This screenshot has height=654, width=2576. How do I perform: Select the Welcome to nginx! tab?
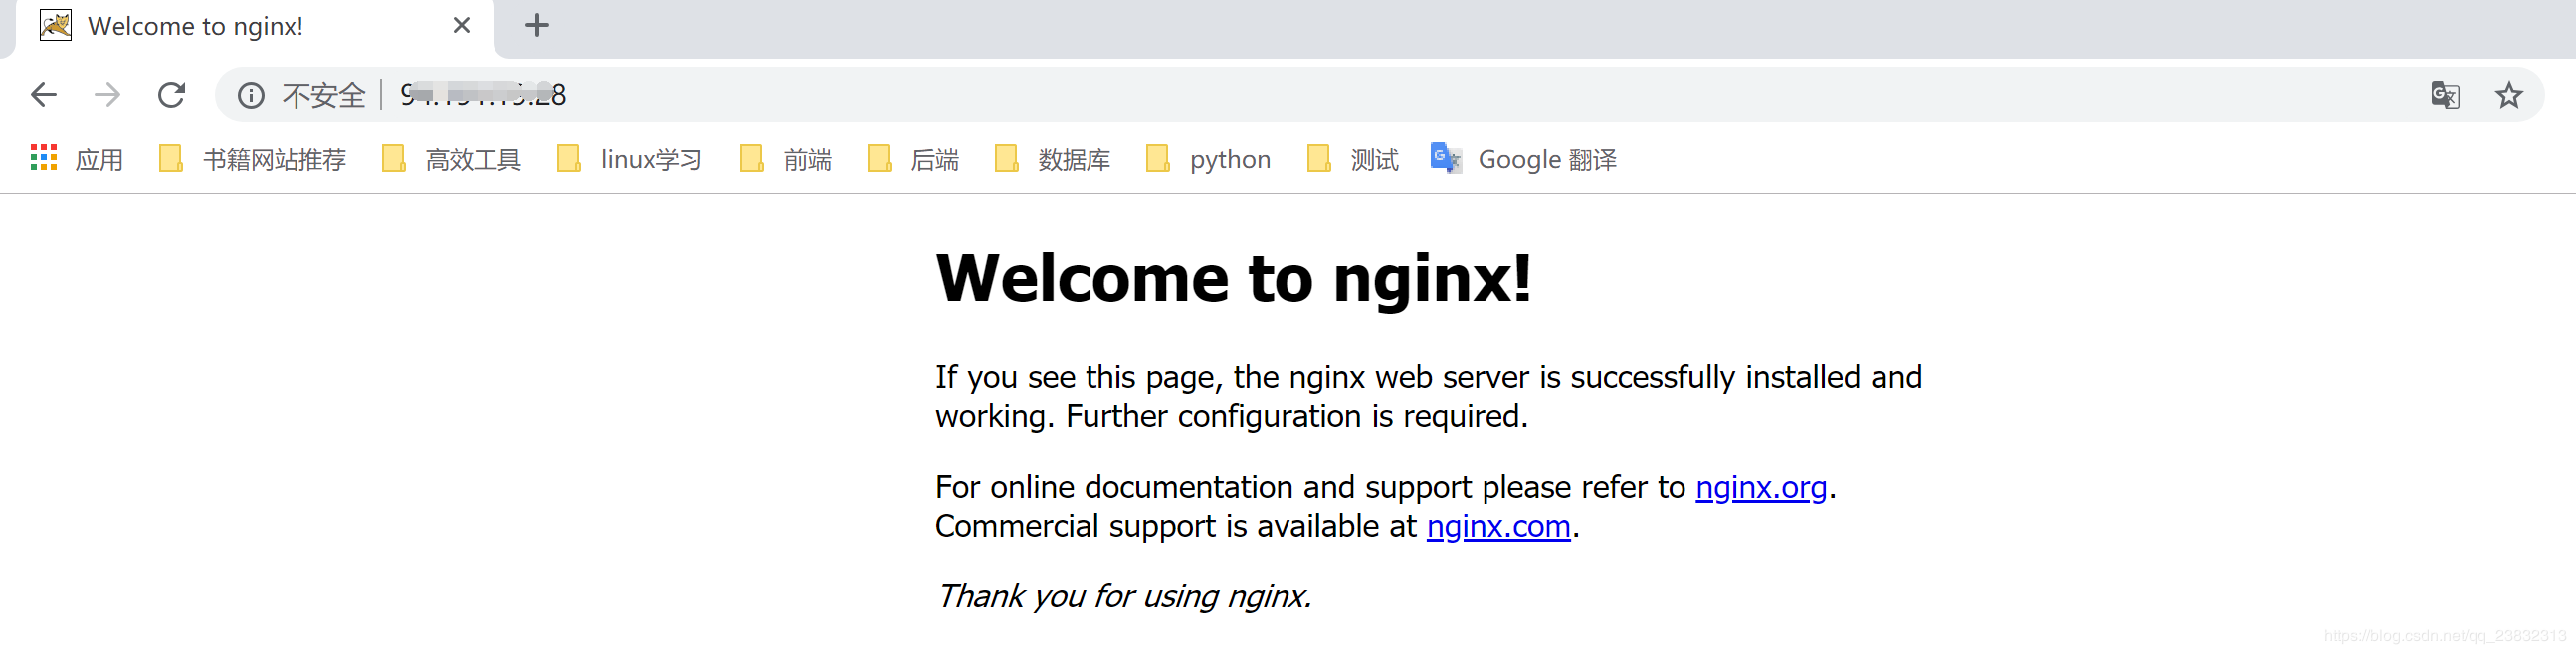[195, 26]
